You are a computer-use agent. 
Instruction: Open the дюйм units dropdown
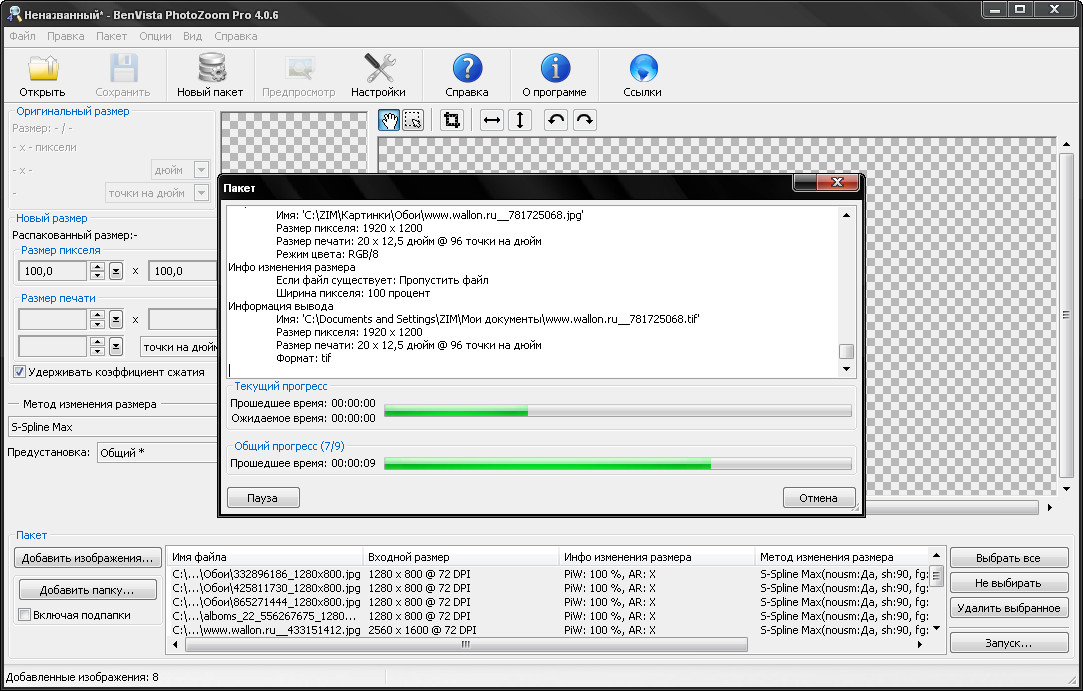tap(201, 170)
